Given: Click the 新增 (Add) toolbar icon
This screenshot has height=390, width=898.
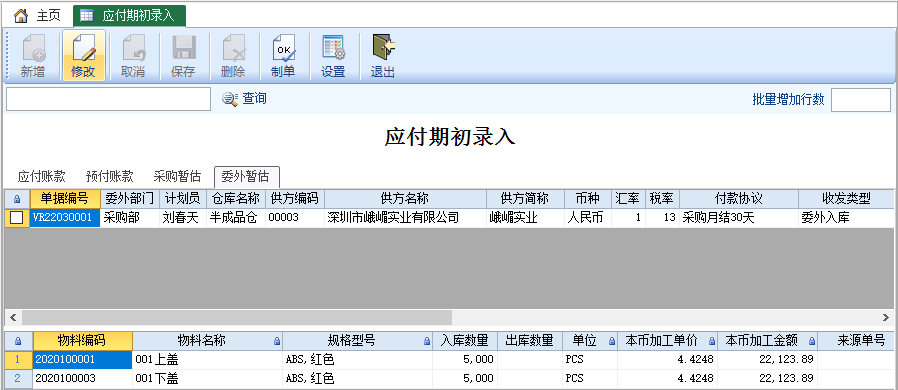Looking at the screenshot, I should pyautogui.click(x=33, y=56).
